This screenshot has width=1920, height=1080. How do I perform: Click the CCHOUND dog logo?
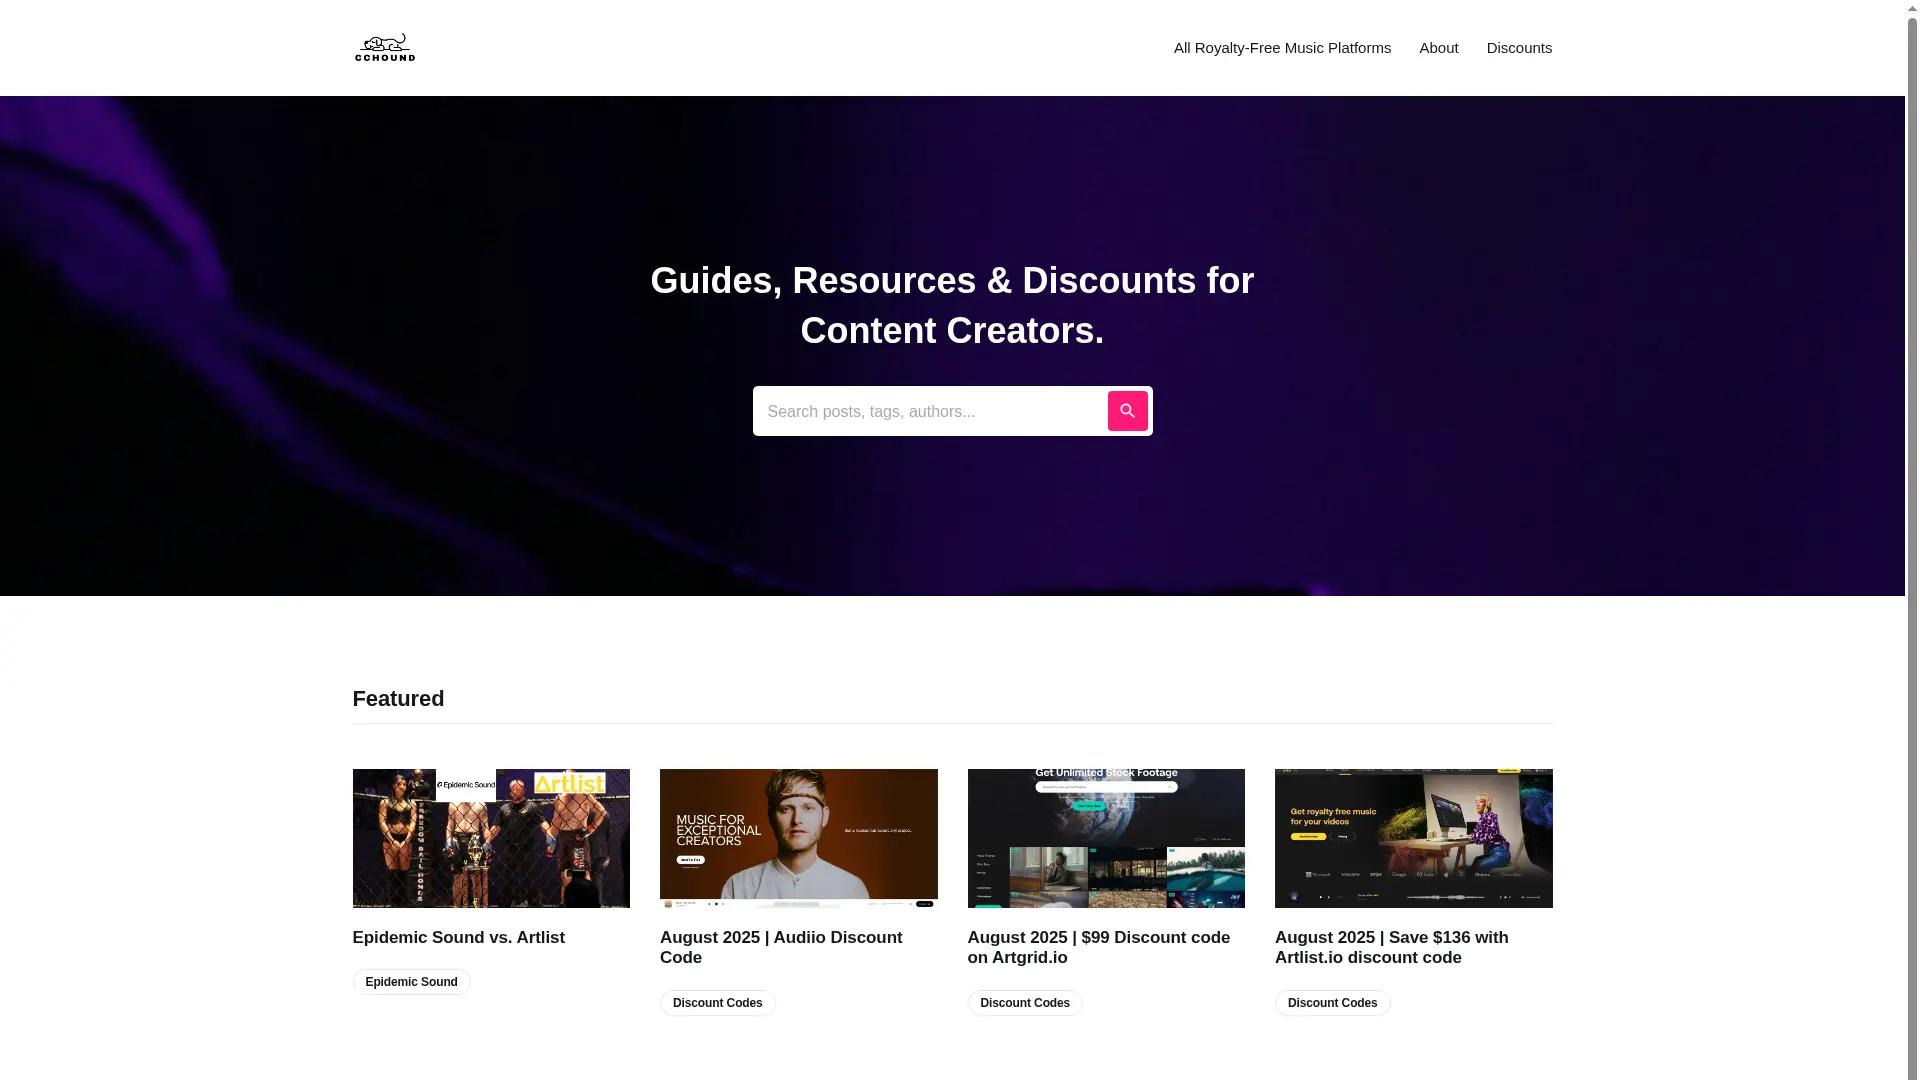384,47
